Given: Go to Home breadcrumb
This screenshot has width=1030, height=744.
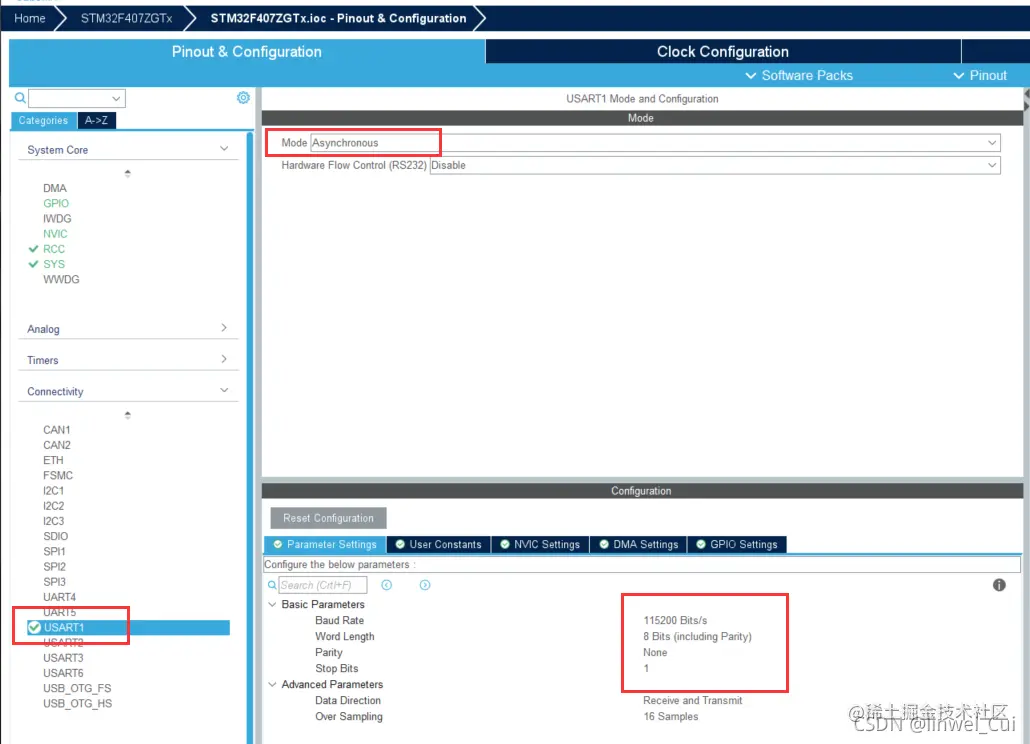Looking at the screenshot, I should pyautogui.click(x=30, y=18).
